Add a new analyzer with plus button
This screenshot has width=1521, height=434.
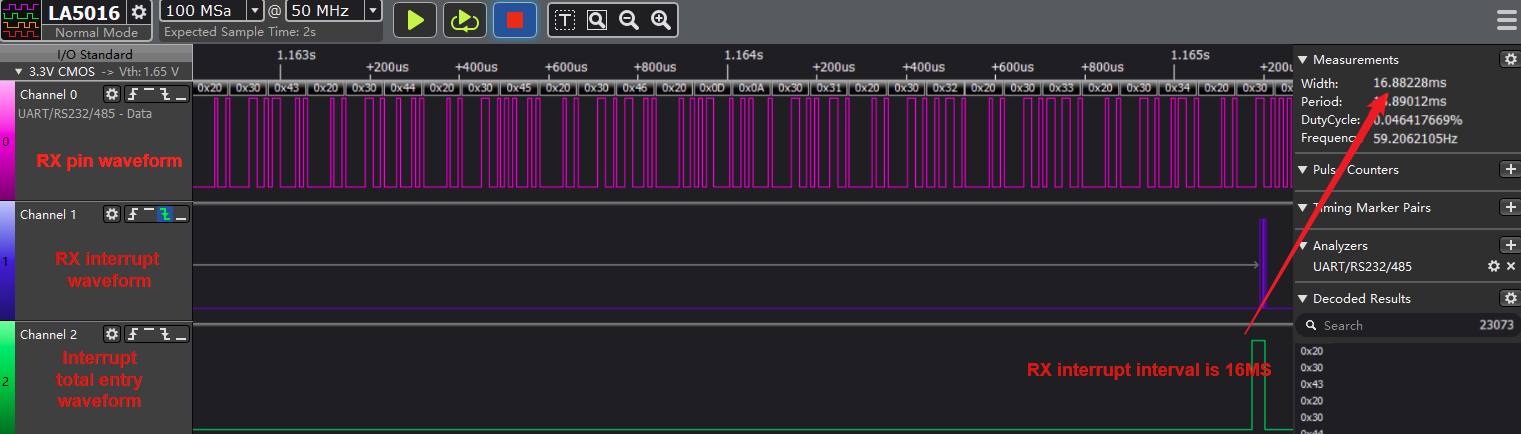[x=1510, y=246]
